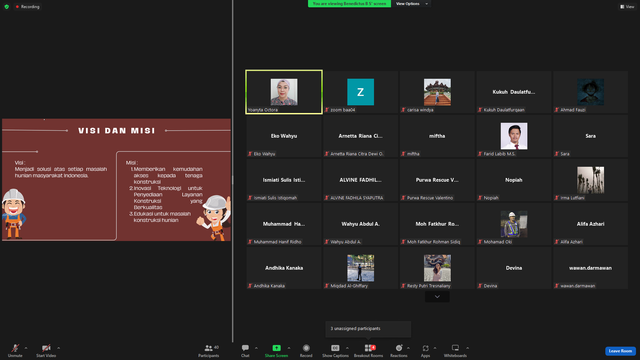Select Devina's participant tile

point(514,268)
